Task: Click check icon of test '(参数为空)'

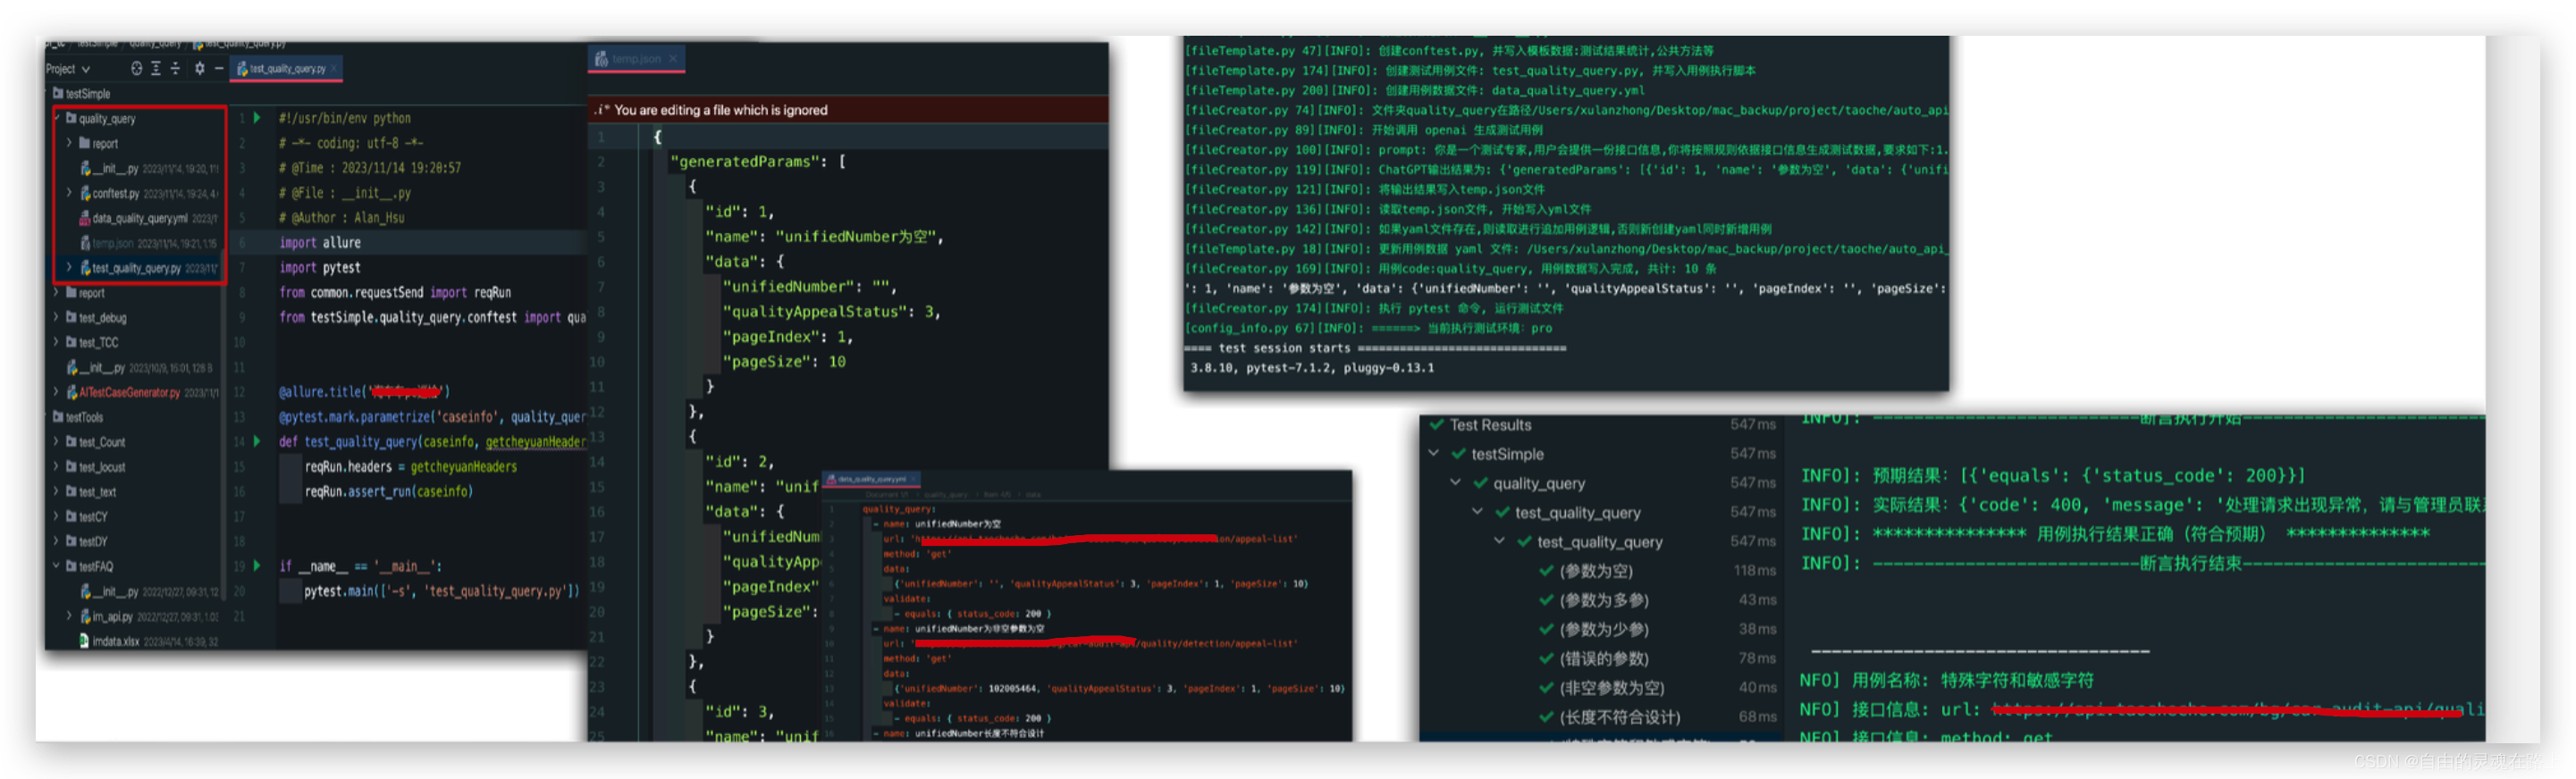Action: point(1546,571)
